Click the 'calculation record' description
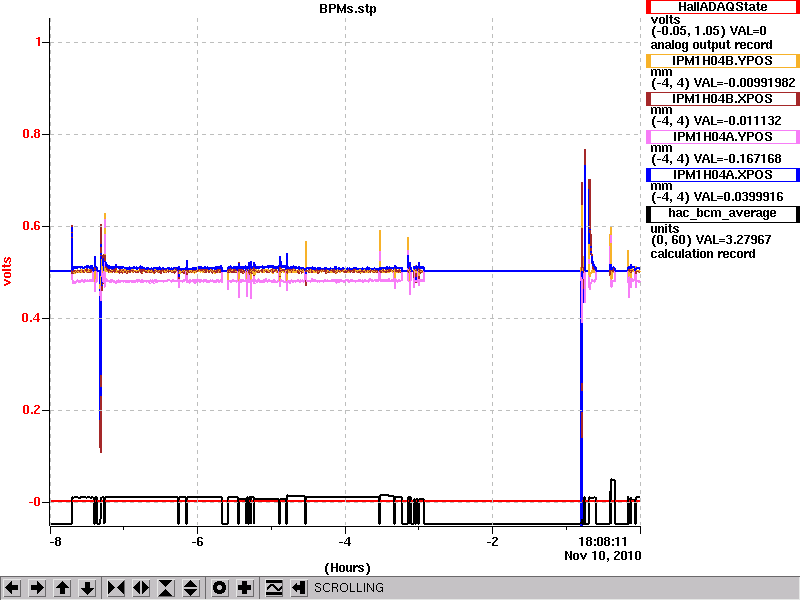Viewport: 800px width, 600px height. coord(703,254)
